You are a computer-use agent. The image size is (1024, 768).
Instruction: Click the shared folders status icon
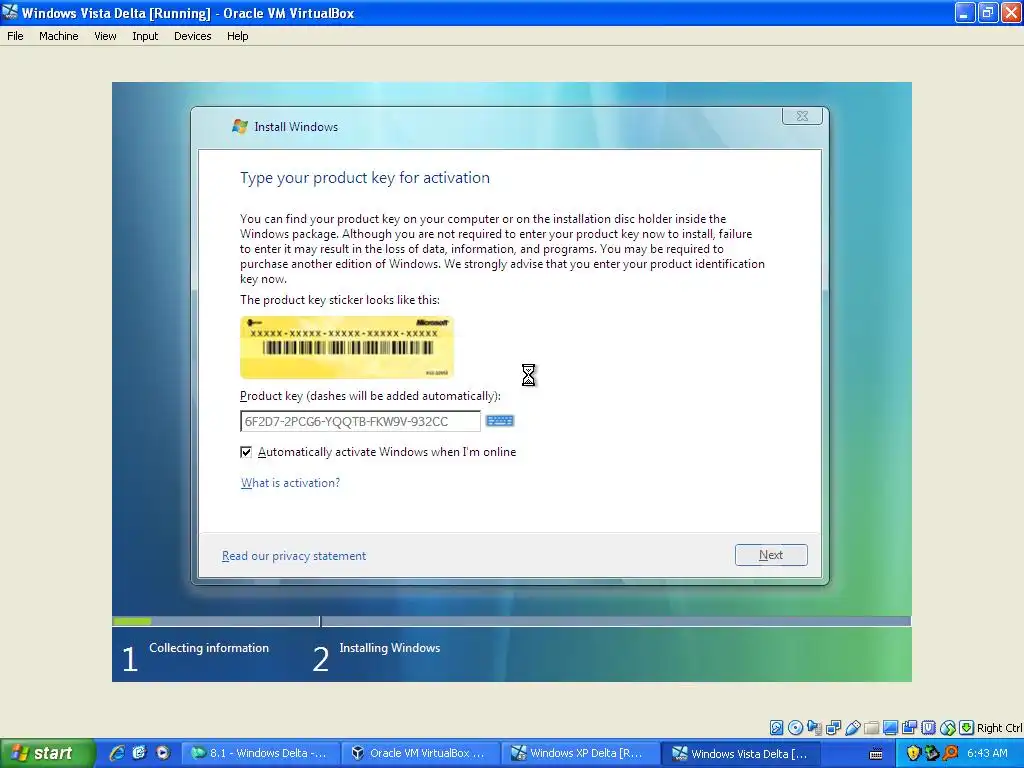871,728
